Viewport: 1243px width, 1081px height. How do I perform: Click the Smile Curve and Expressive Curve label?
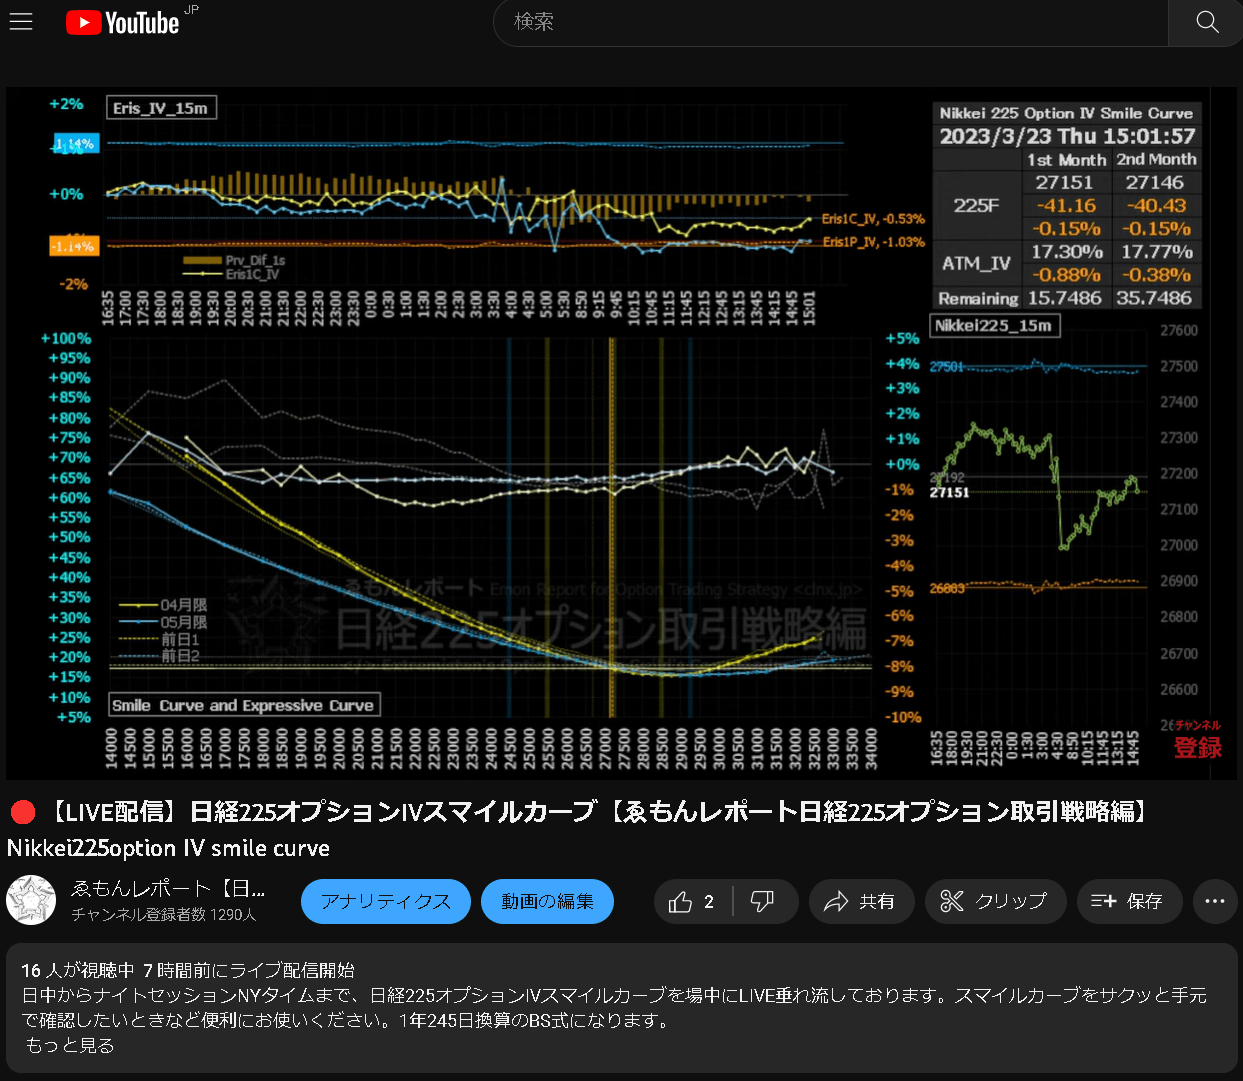click(x=243, y=705)
